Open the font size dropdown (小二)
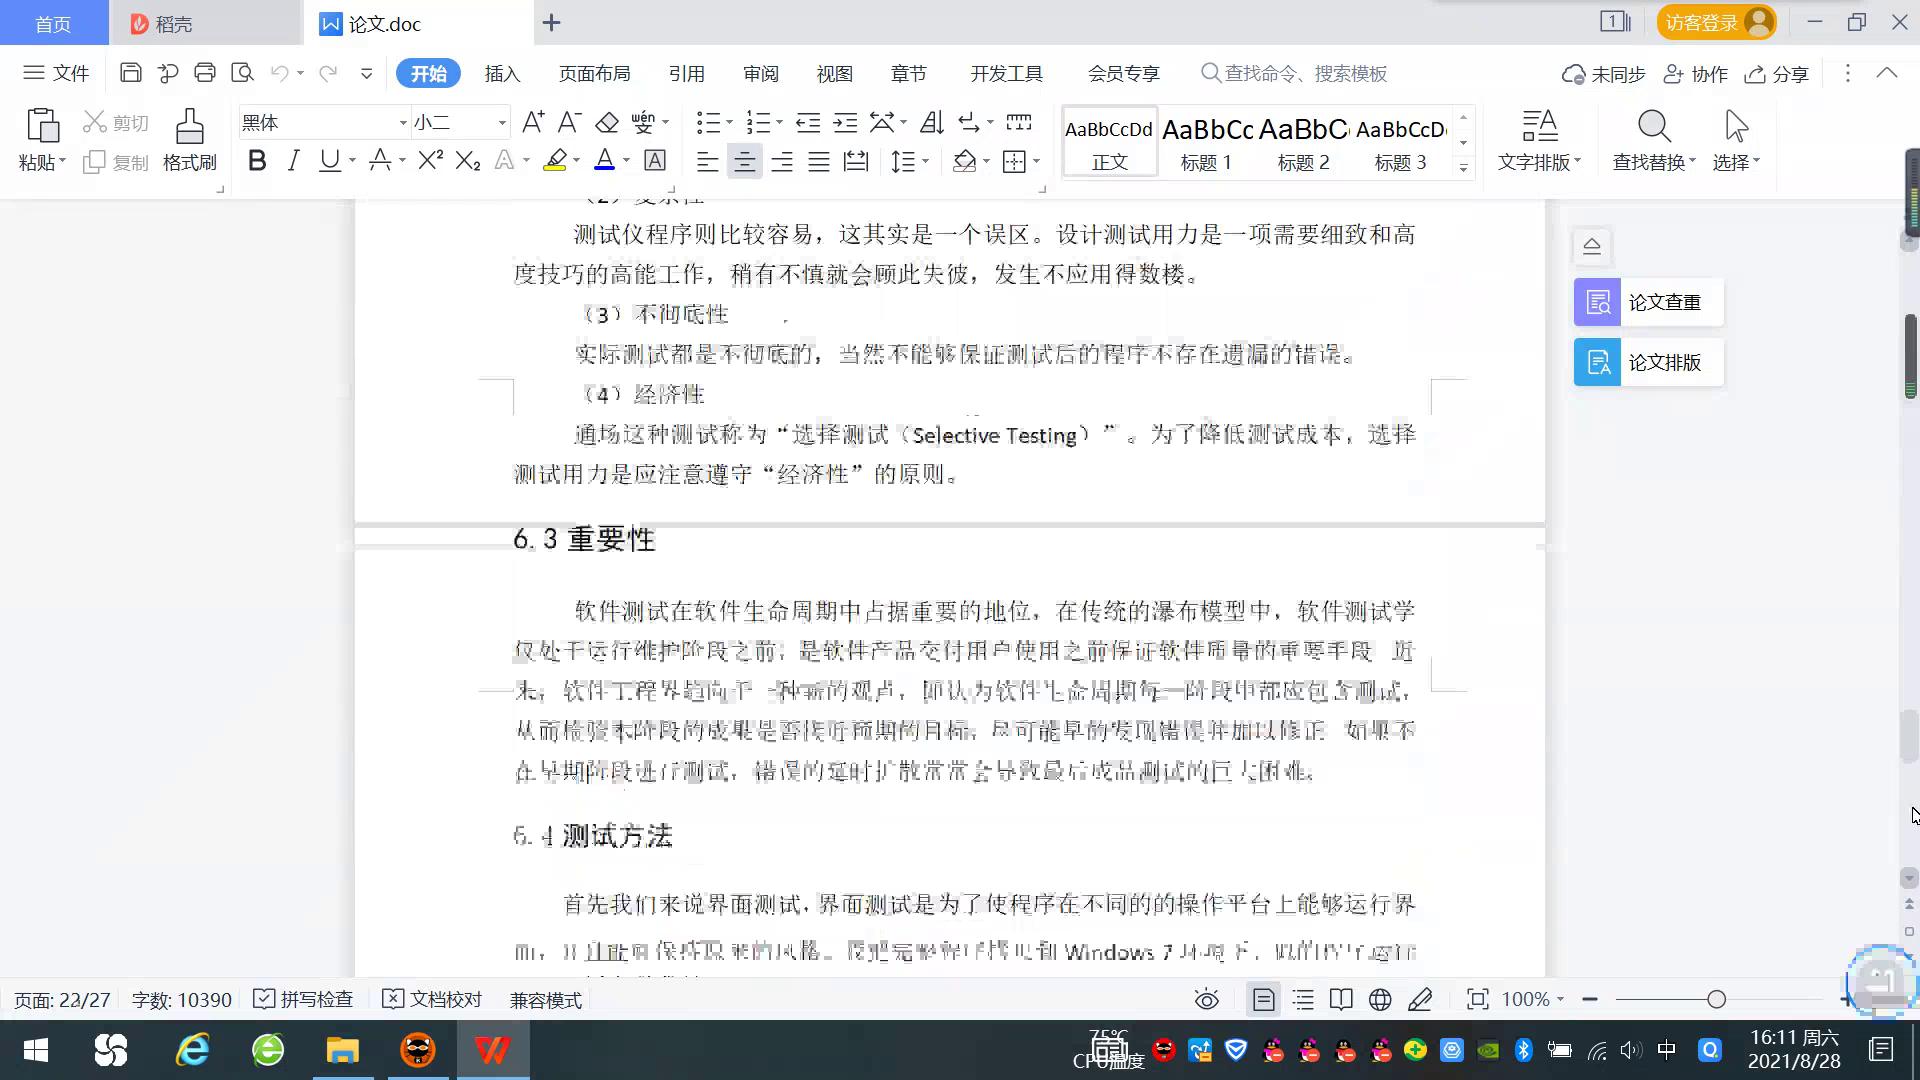Viewport: 1920px width, 1080px height. [502, 123]
